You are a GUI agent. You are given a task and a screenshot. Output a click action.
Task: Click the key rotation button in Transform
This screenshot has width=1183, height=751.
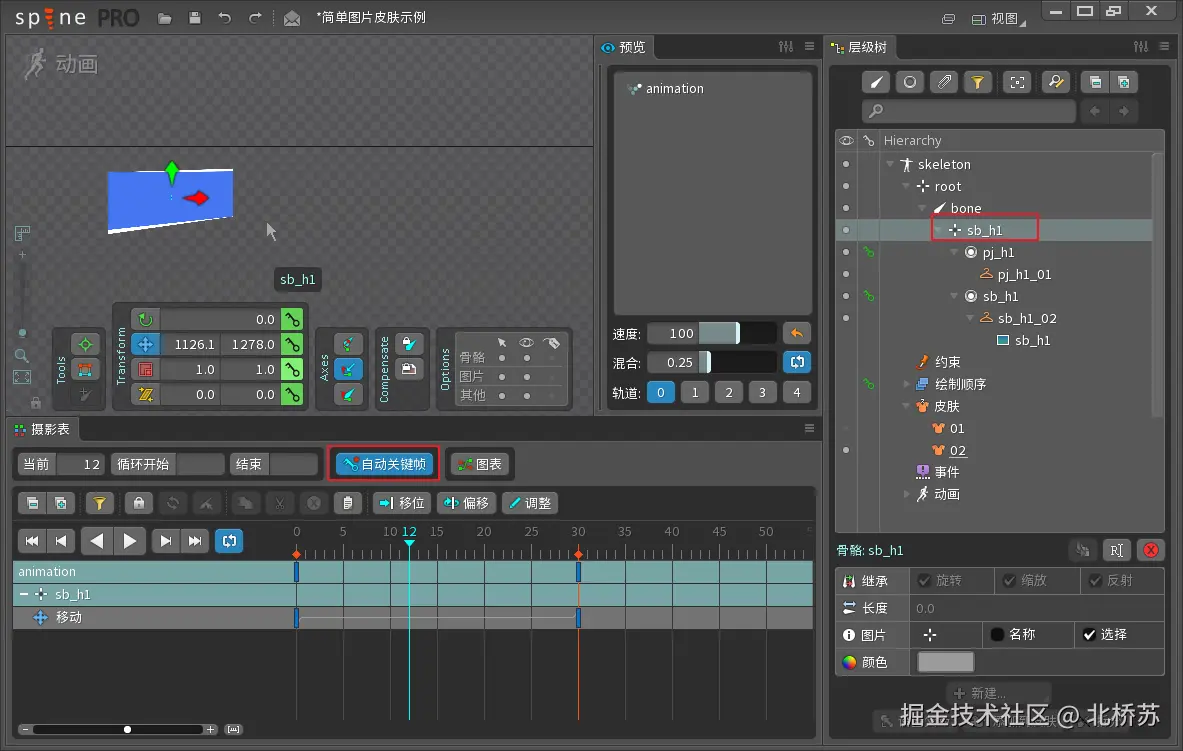point(291,319)
